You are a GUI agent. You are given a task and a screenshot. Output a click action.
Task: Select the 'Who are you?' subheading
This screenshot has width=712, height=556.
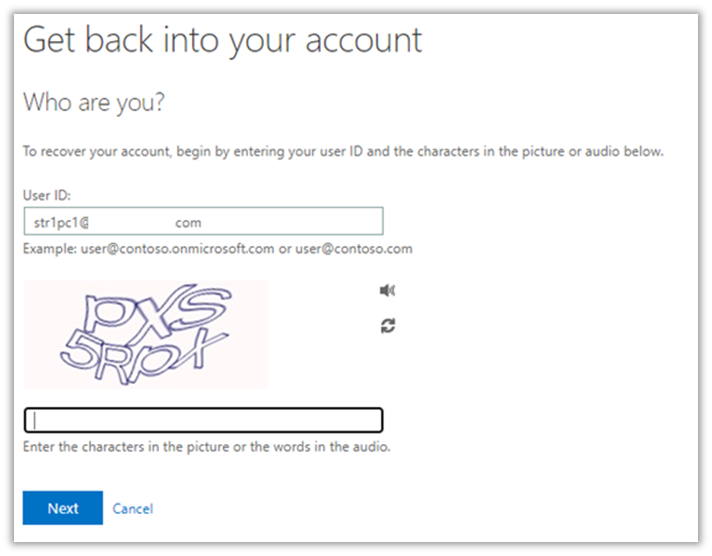point(93,102)
